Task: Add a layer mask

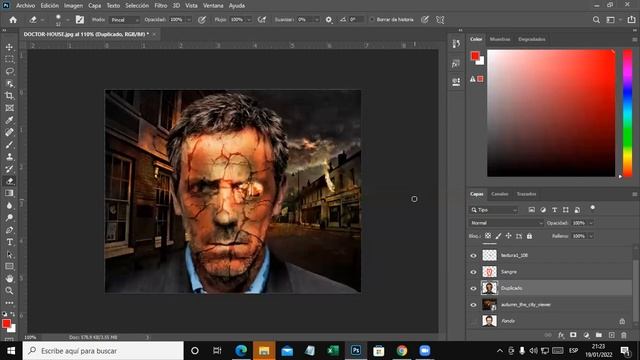Action: (x=573, y=335)
